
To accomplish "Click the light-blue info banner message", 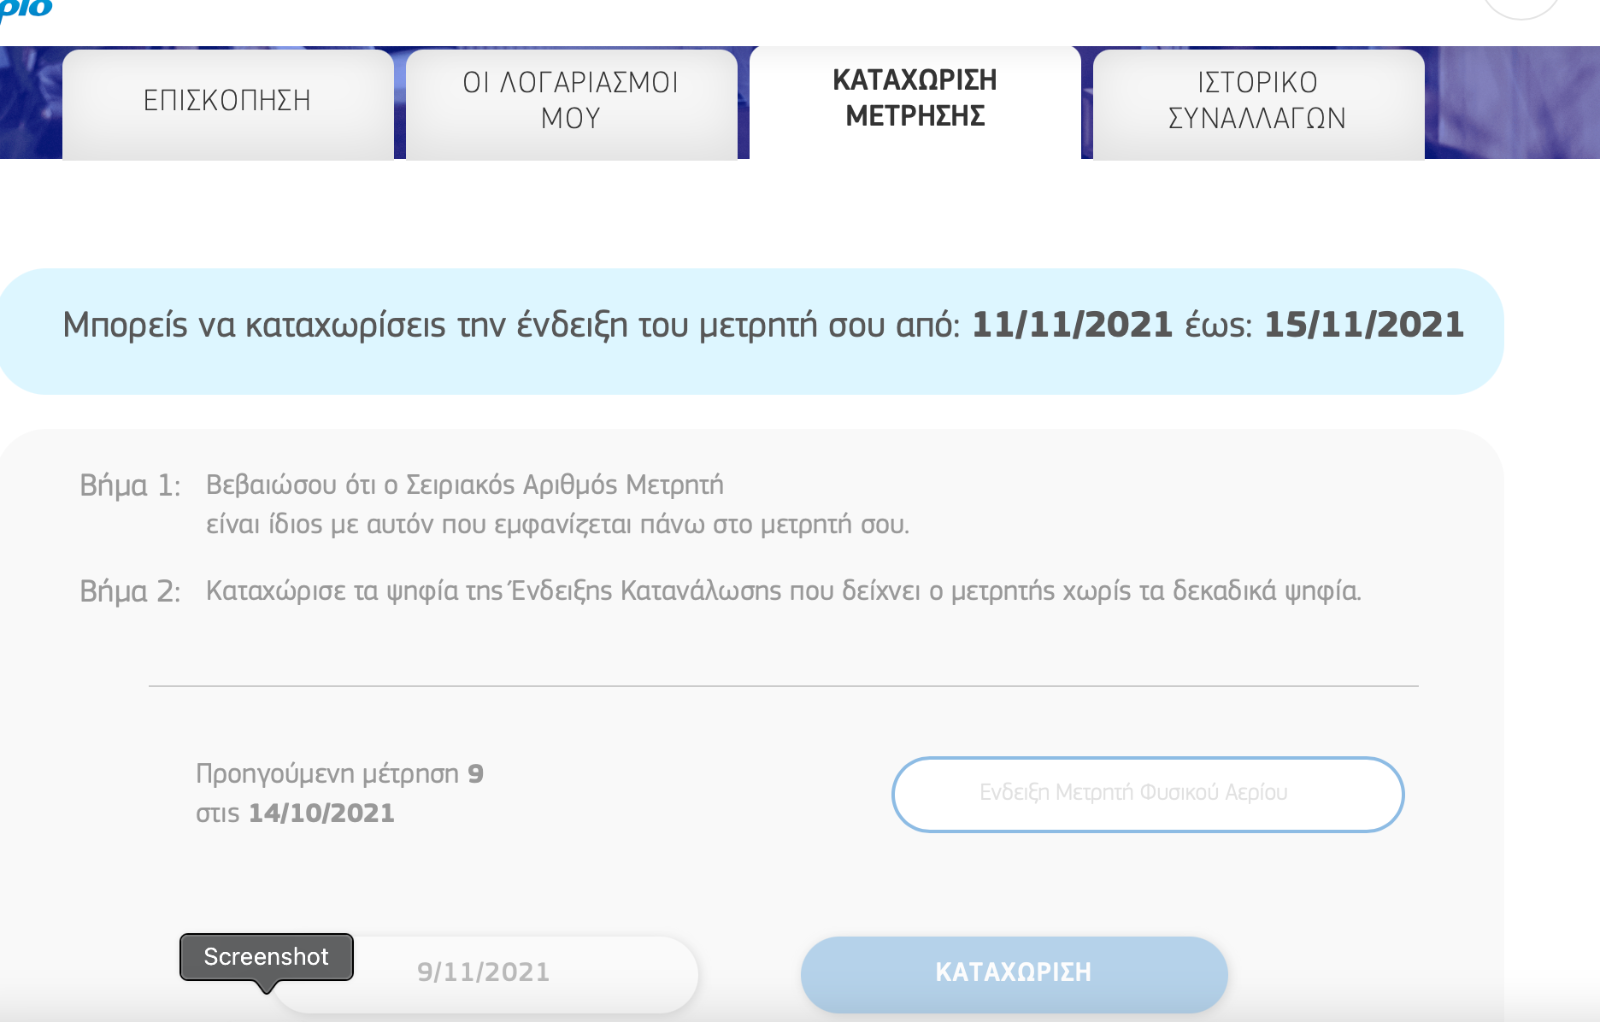I will coord(763,326).
